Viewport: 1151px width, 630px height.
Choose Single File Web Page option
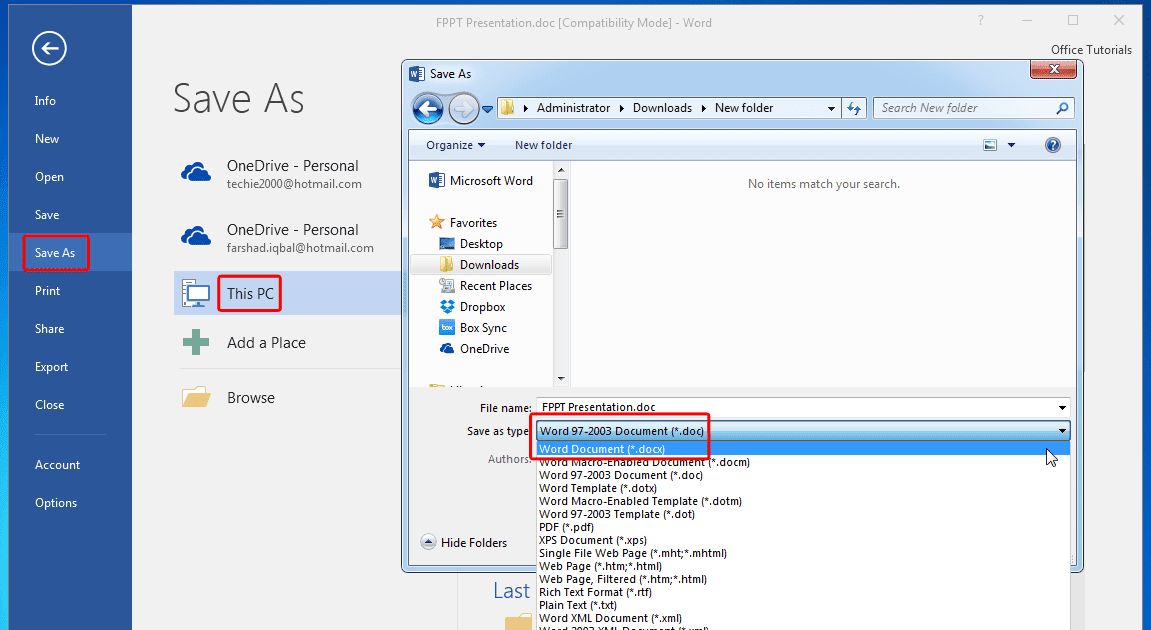pyautogui.click(x=803, y=553)
